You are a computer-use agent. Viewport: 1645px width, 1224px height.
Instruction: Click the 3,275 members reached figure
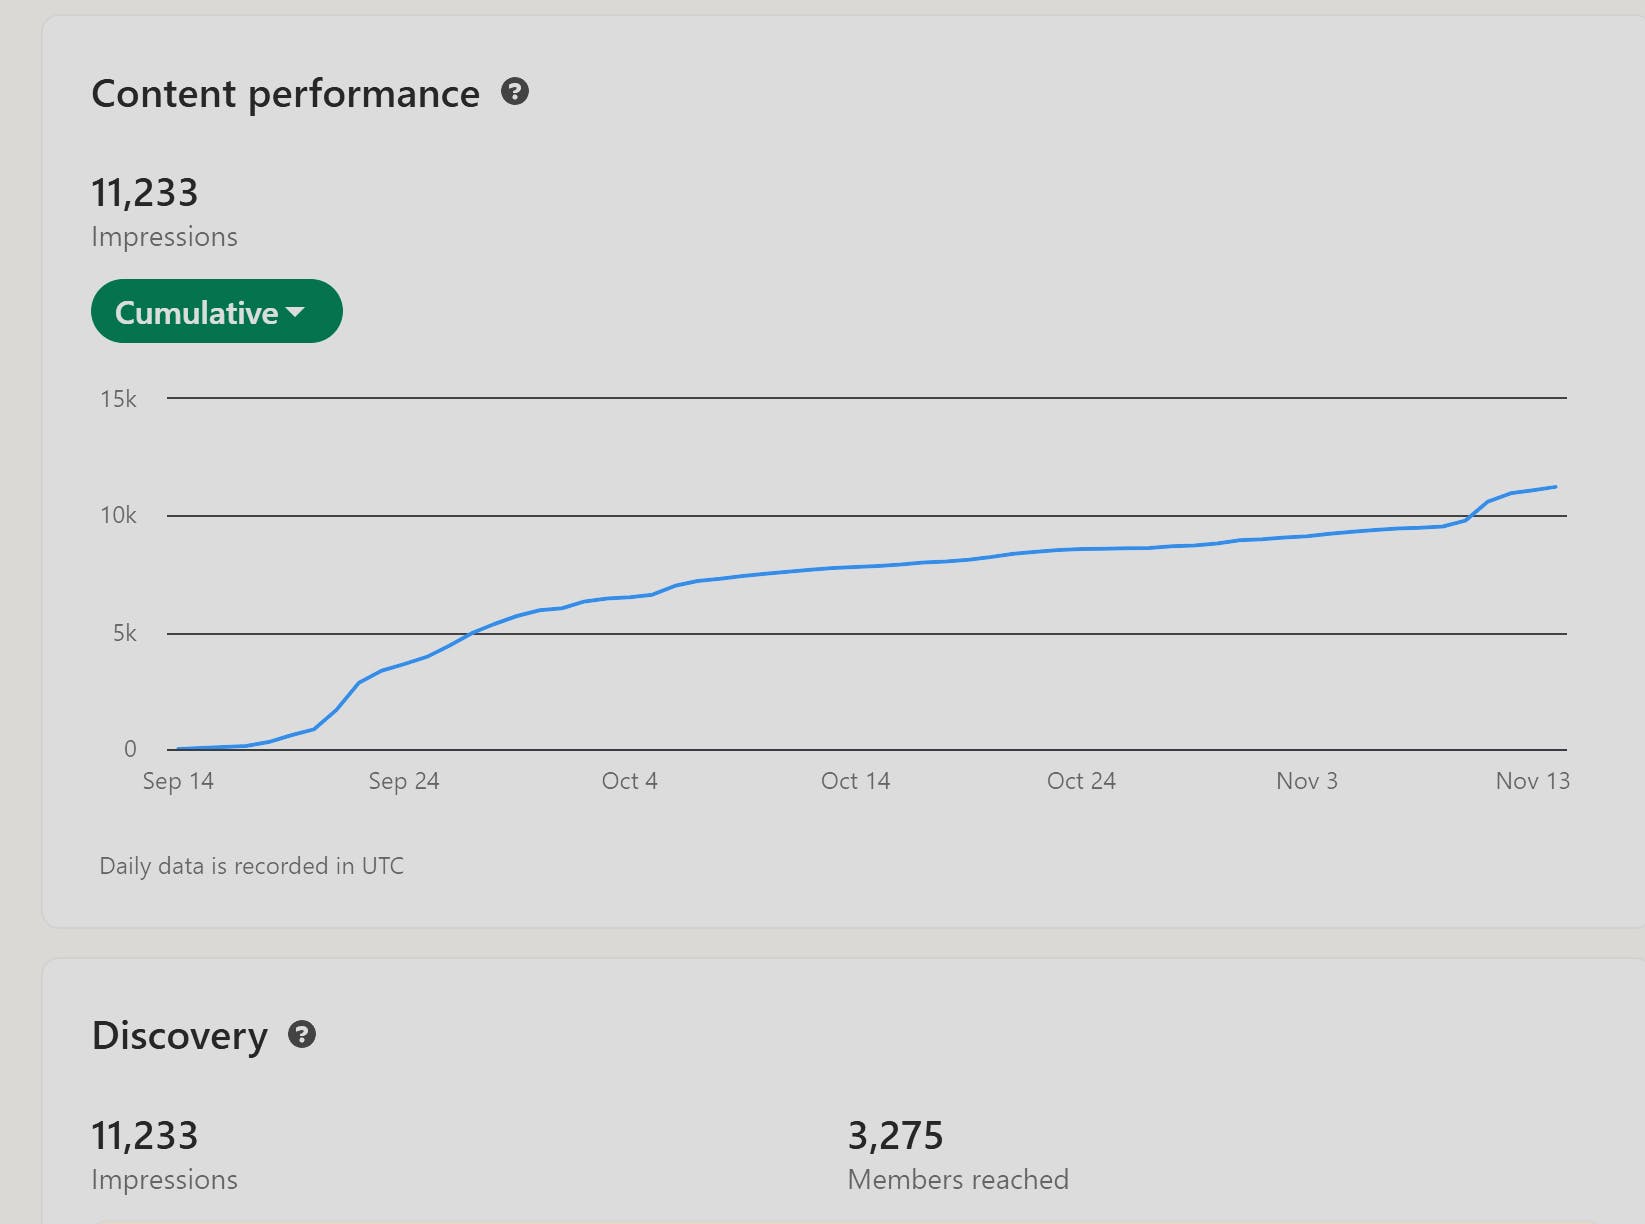(x=895, y=1136)
